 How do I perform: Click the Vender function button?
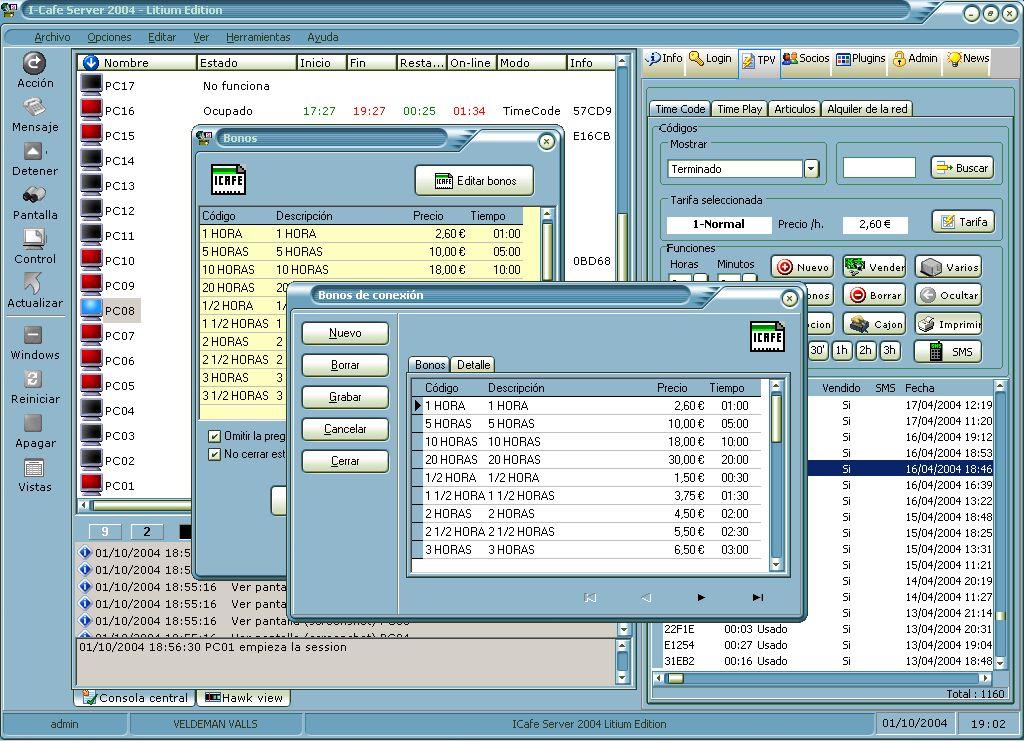[874, 266]
